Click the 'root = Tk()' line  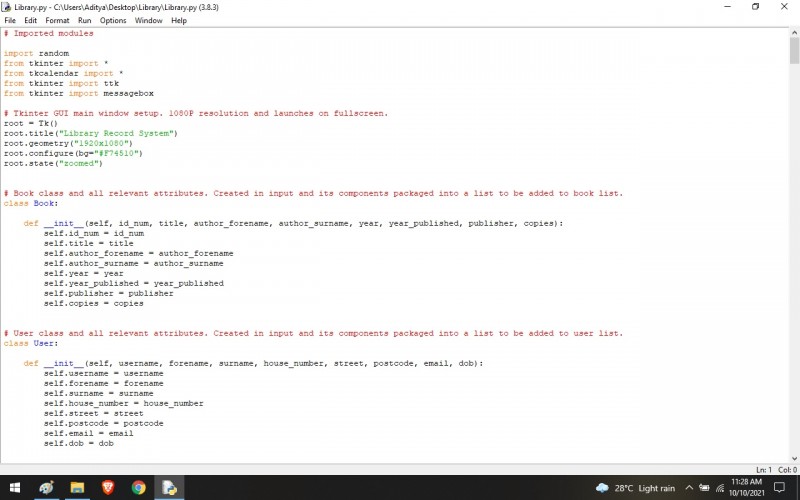[x=31, y=123]
